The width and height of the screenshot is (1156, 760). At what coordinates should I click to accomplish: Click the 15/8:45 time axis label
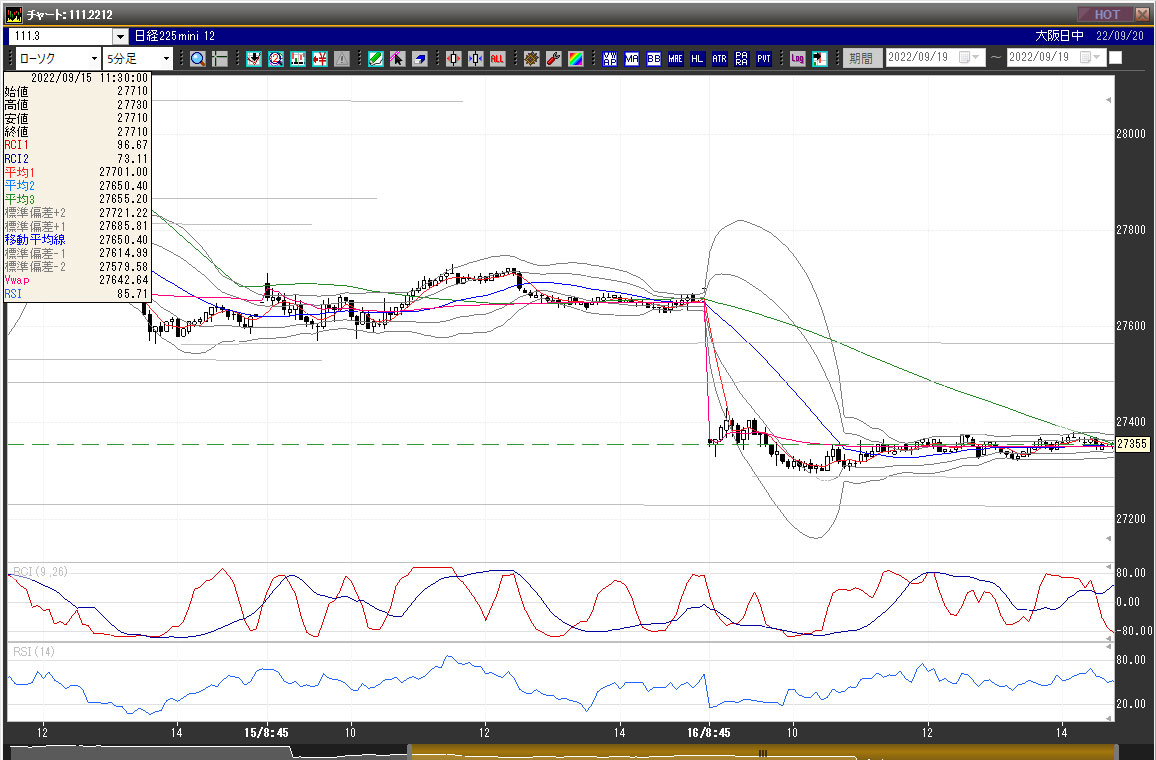(266, 733)
